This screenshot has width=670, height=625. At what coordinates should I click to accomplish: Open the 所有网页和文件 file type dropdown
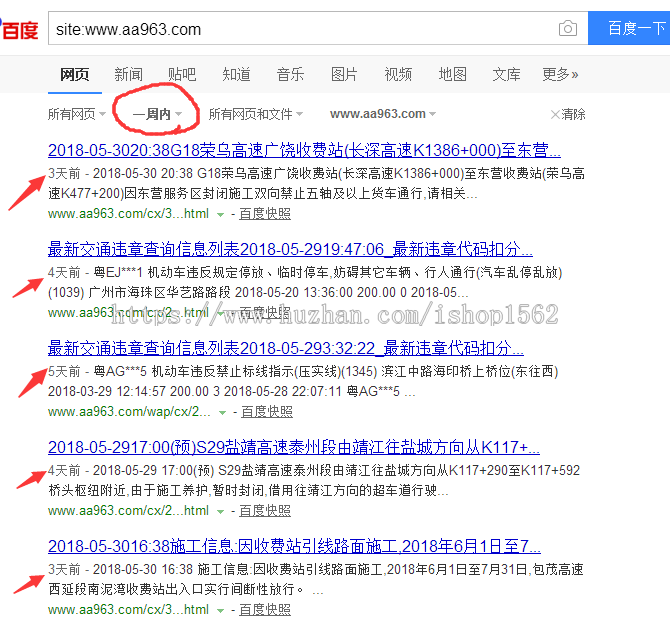tap(256, 114)
